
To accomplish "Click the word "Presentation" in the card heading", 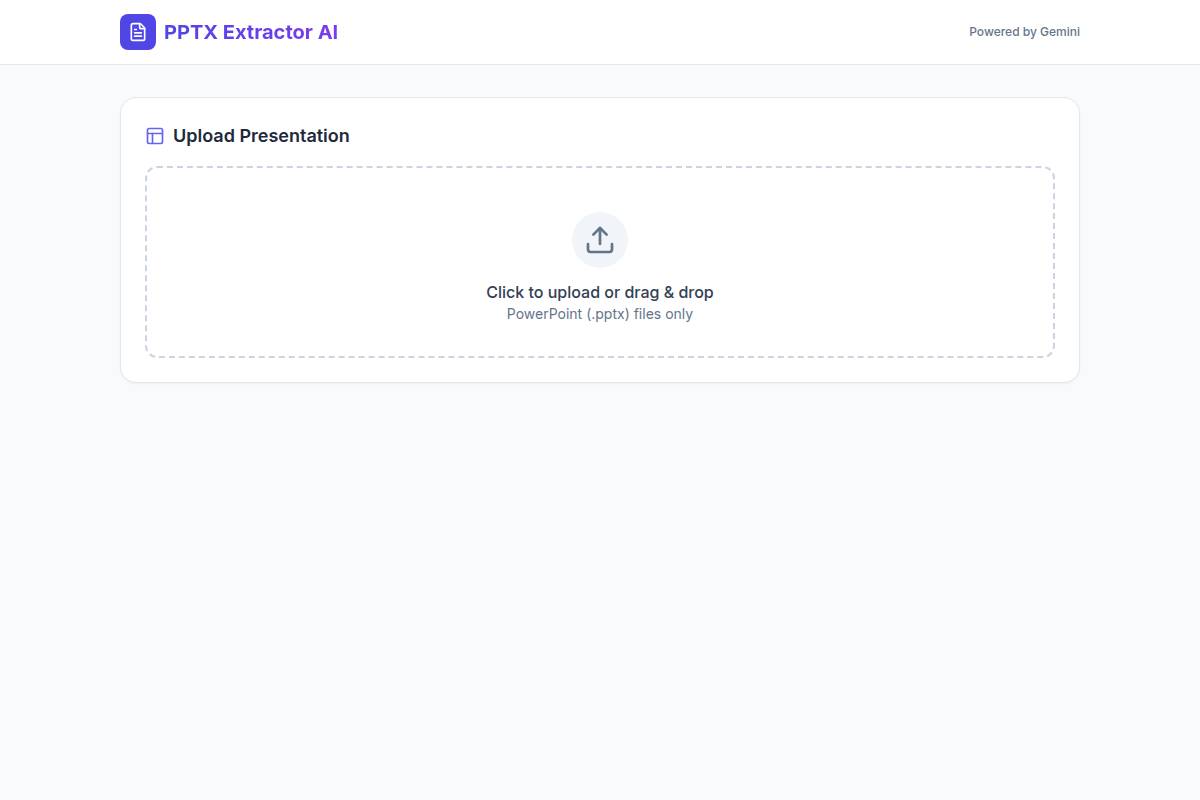I will pos(294,136).
